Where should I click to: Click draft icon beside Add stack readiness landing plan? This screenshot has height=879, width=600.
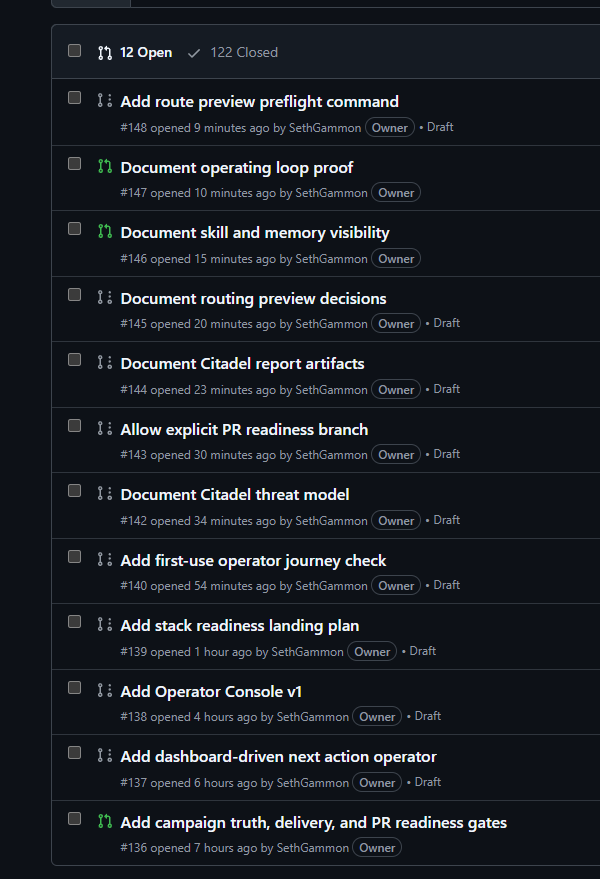click(x=105, y=624)
